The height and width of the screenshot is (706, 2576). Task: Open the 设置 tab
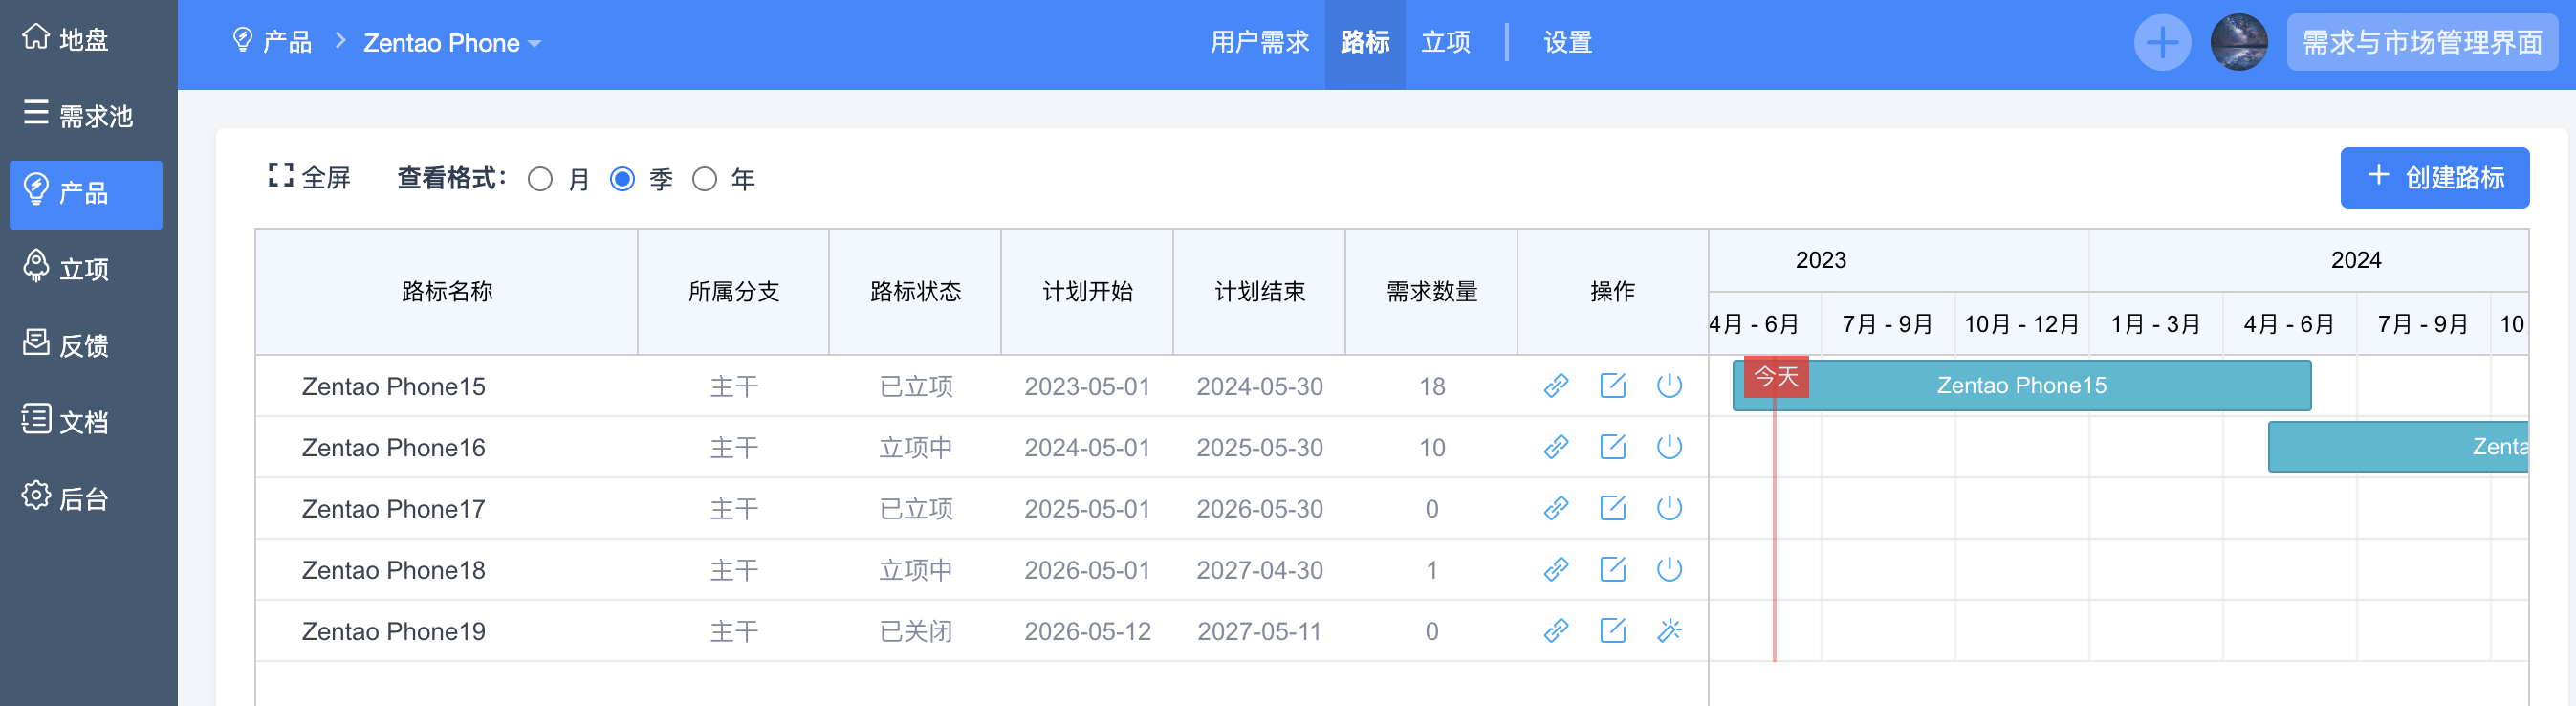pyautogui.click(x=1567, y=43)
